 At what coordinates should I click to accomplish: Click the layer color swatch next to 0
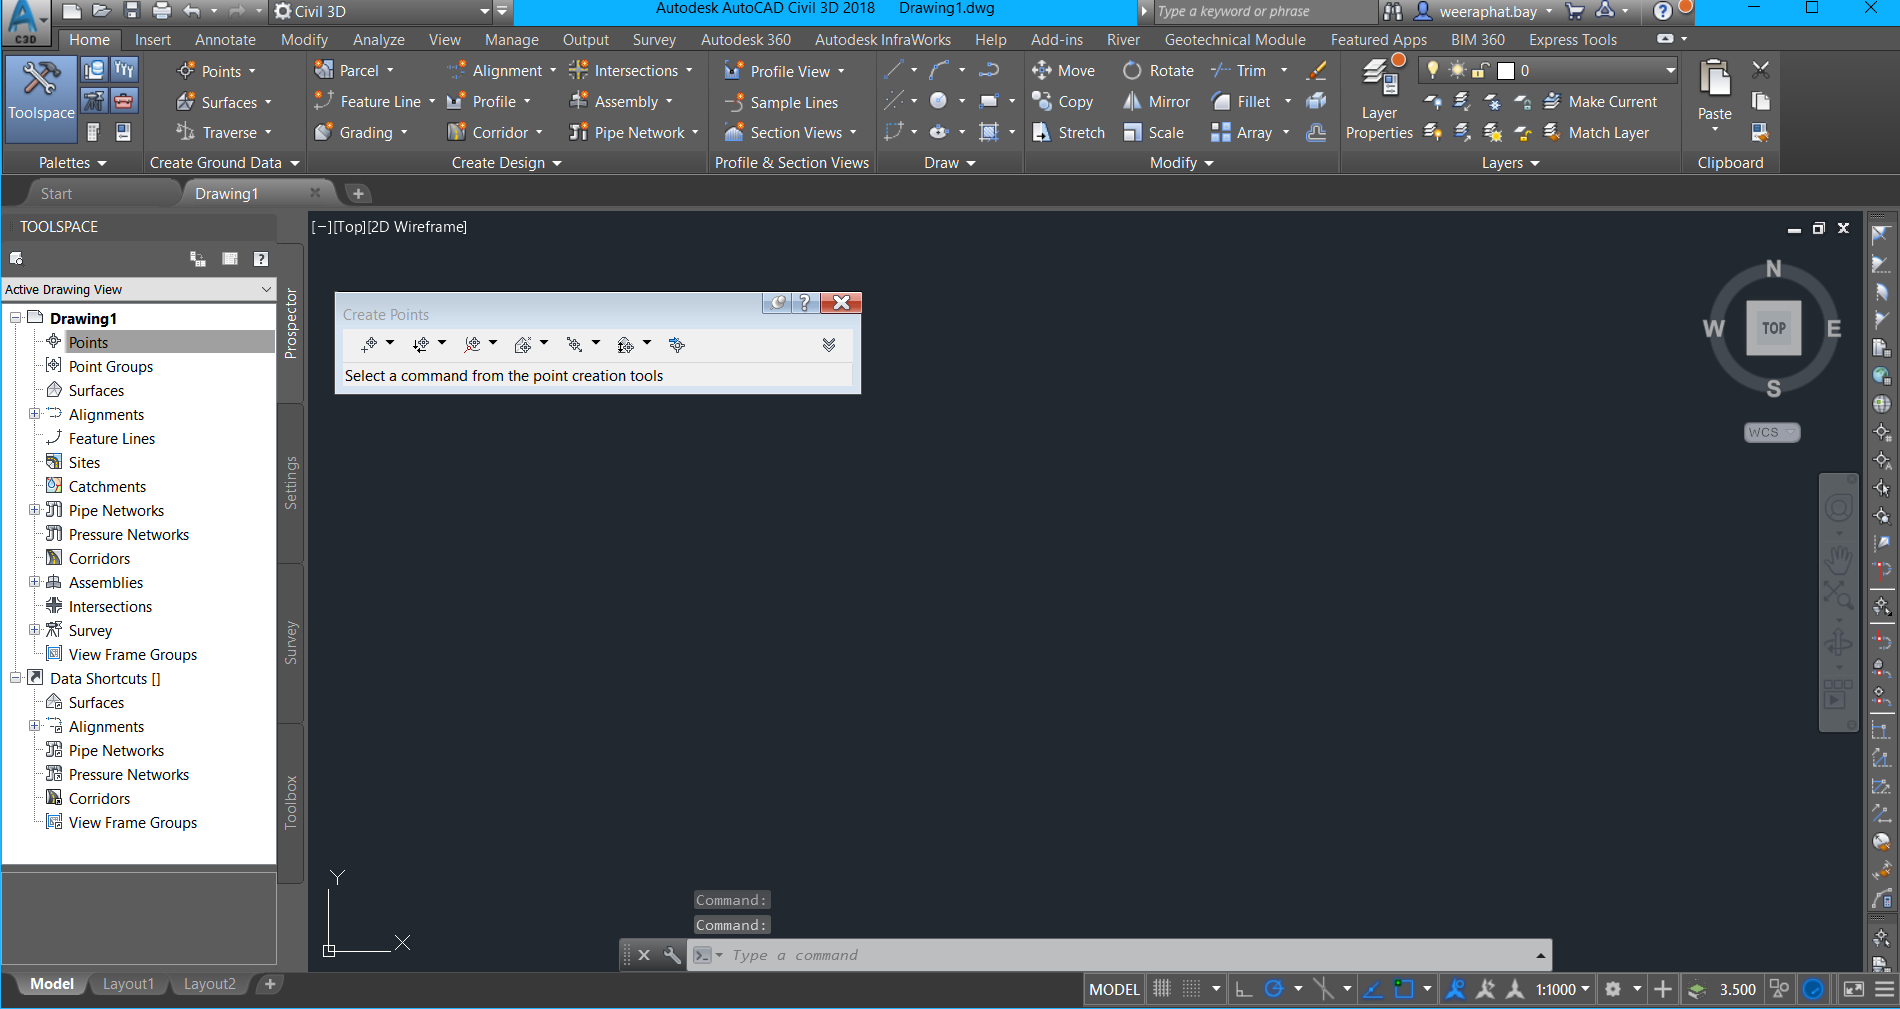(1506, 71)
